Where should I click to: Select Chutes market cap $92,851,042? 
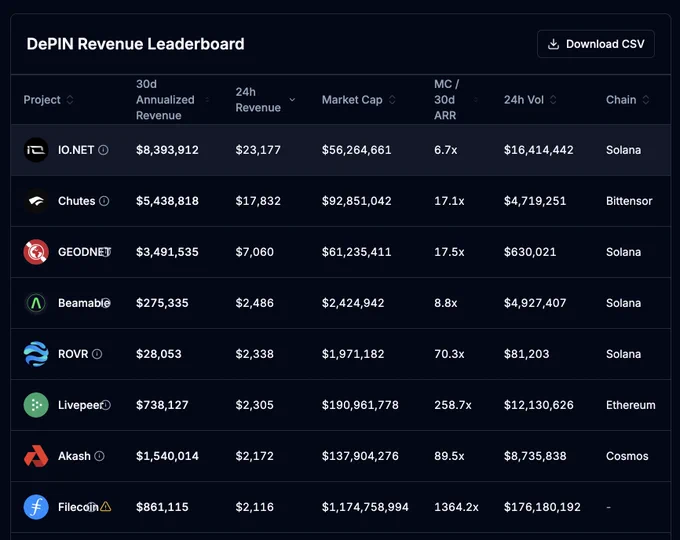point(356,201)
